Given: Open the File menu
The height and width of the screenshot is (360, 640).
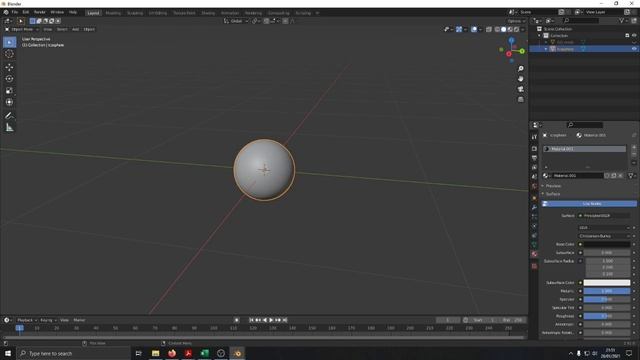Looking at the screenshot, I should click(x=15, y=12).
